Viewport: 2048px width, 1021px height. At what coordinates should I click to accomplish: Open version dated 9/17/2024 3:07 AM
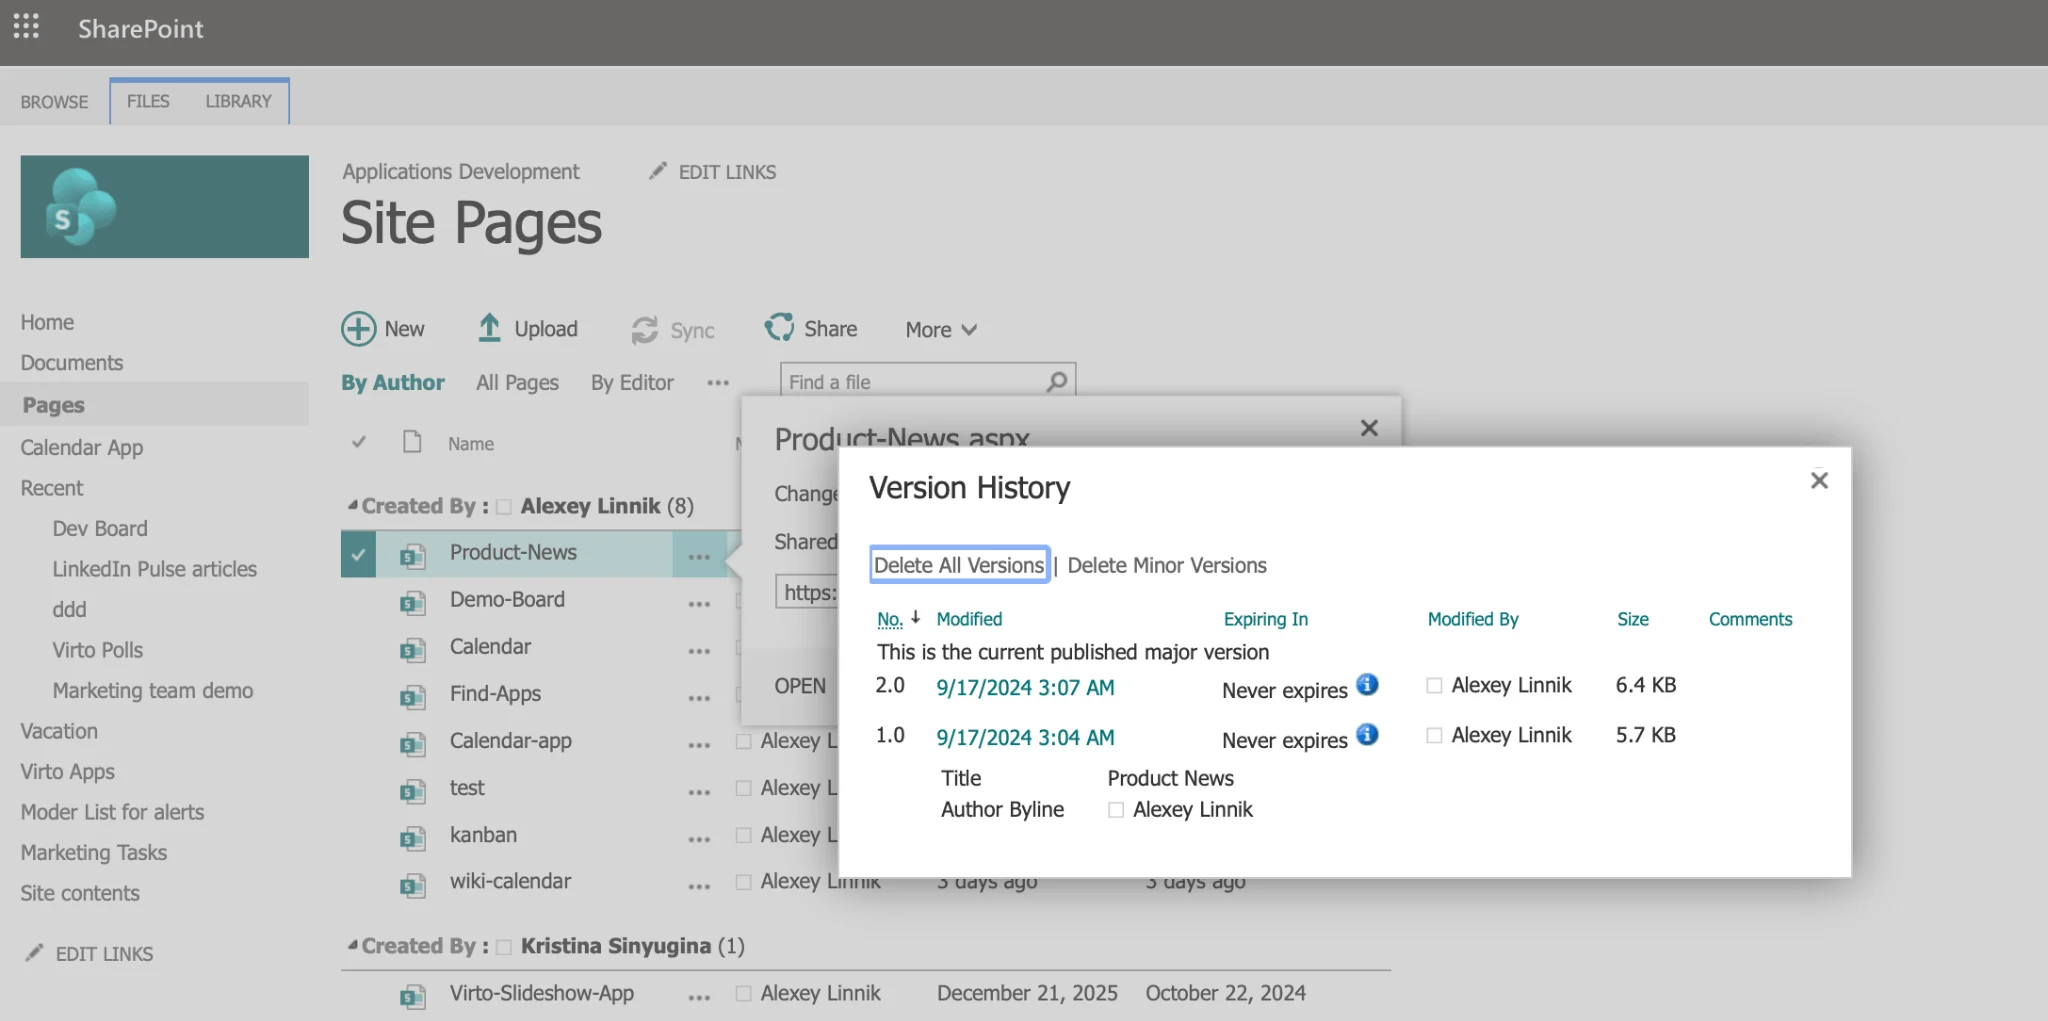[x=1025, y=688]
